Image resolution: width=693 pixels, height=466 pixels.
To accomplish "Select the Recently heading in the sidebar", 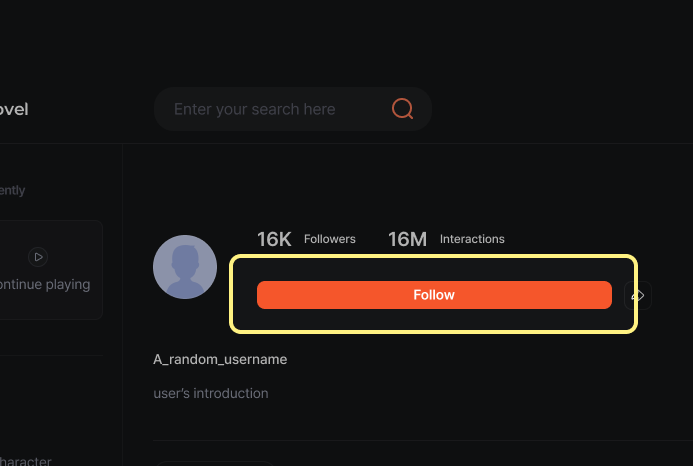I will (x=12, y=190).
